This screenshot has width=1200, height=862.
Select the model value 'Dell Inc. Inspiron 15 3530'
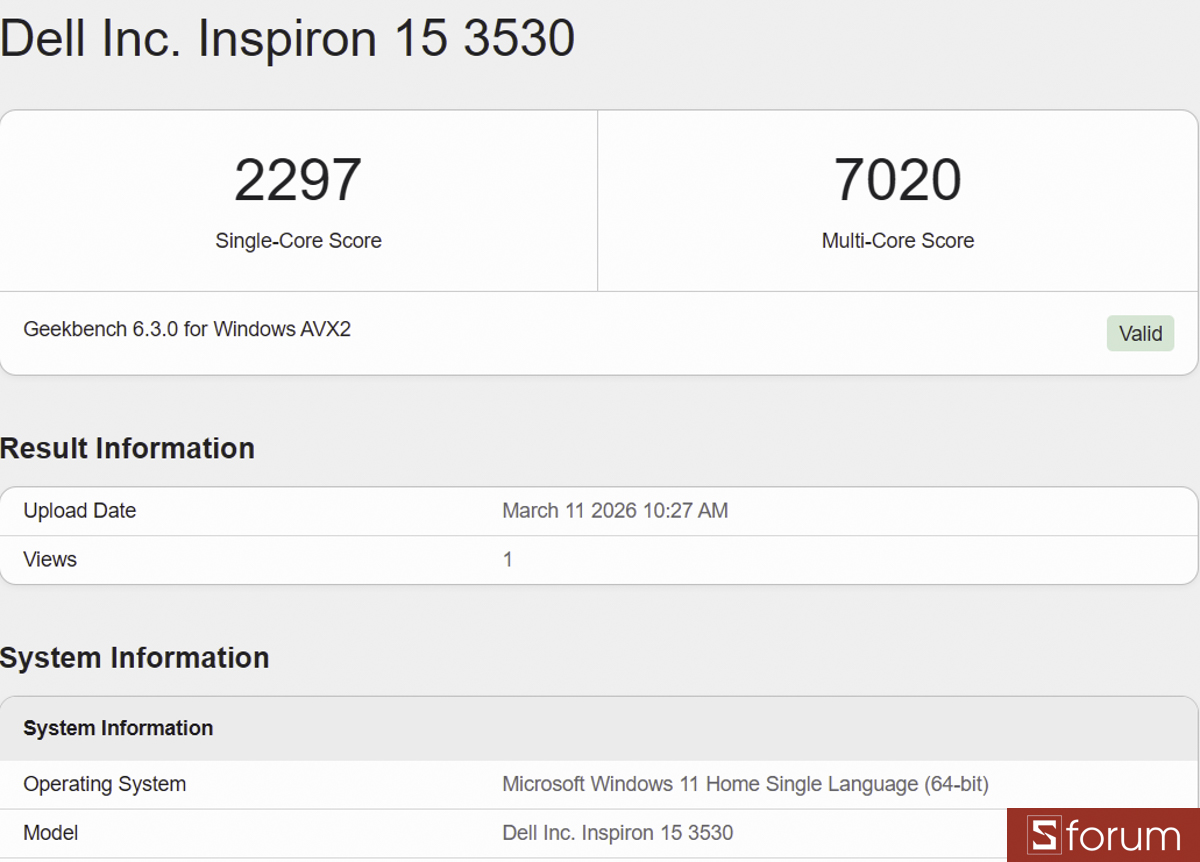[617, 832]
